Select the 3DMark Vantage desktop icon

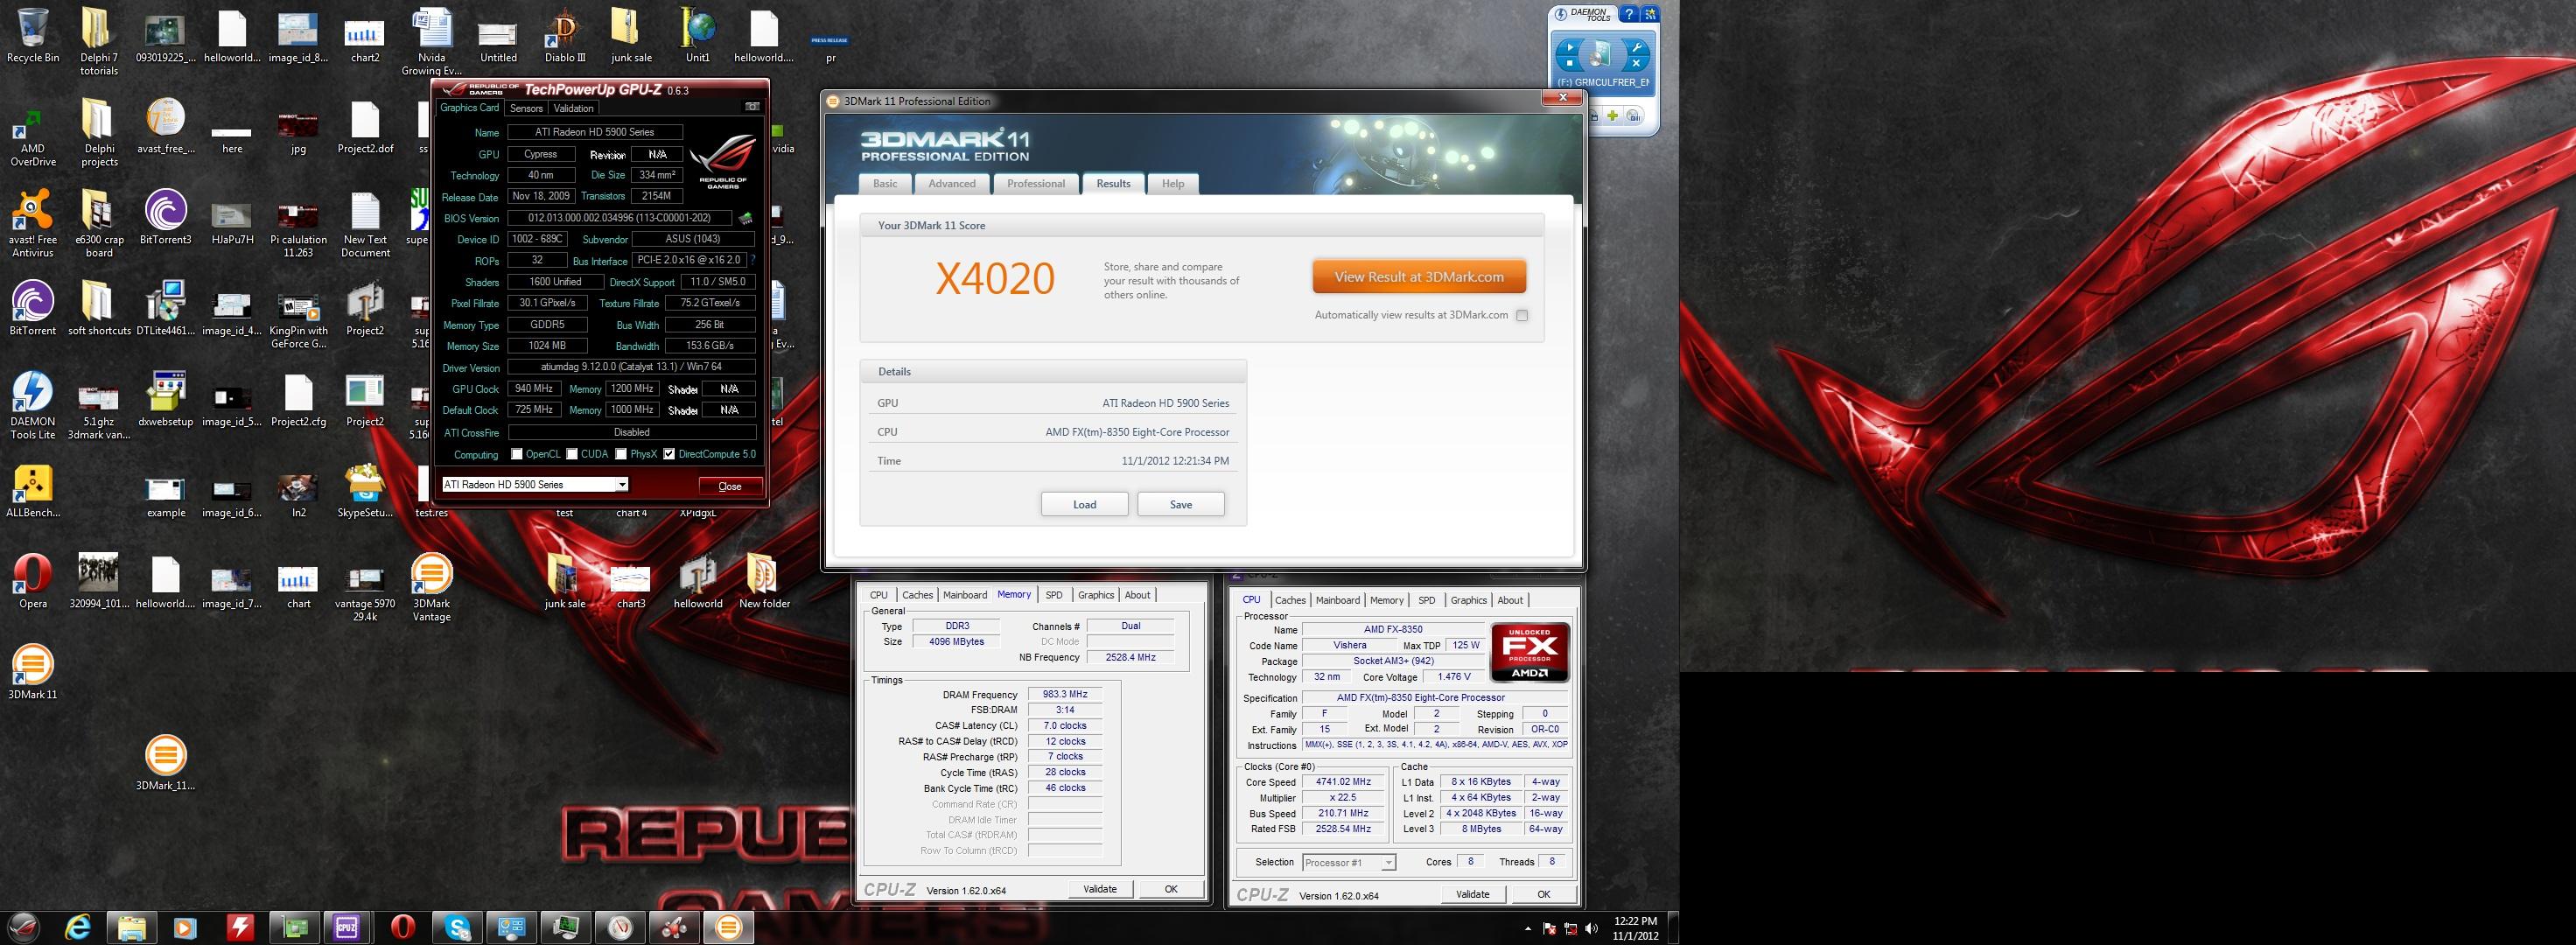coord(432,588)
